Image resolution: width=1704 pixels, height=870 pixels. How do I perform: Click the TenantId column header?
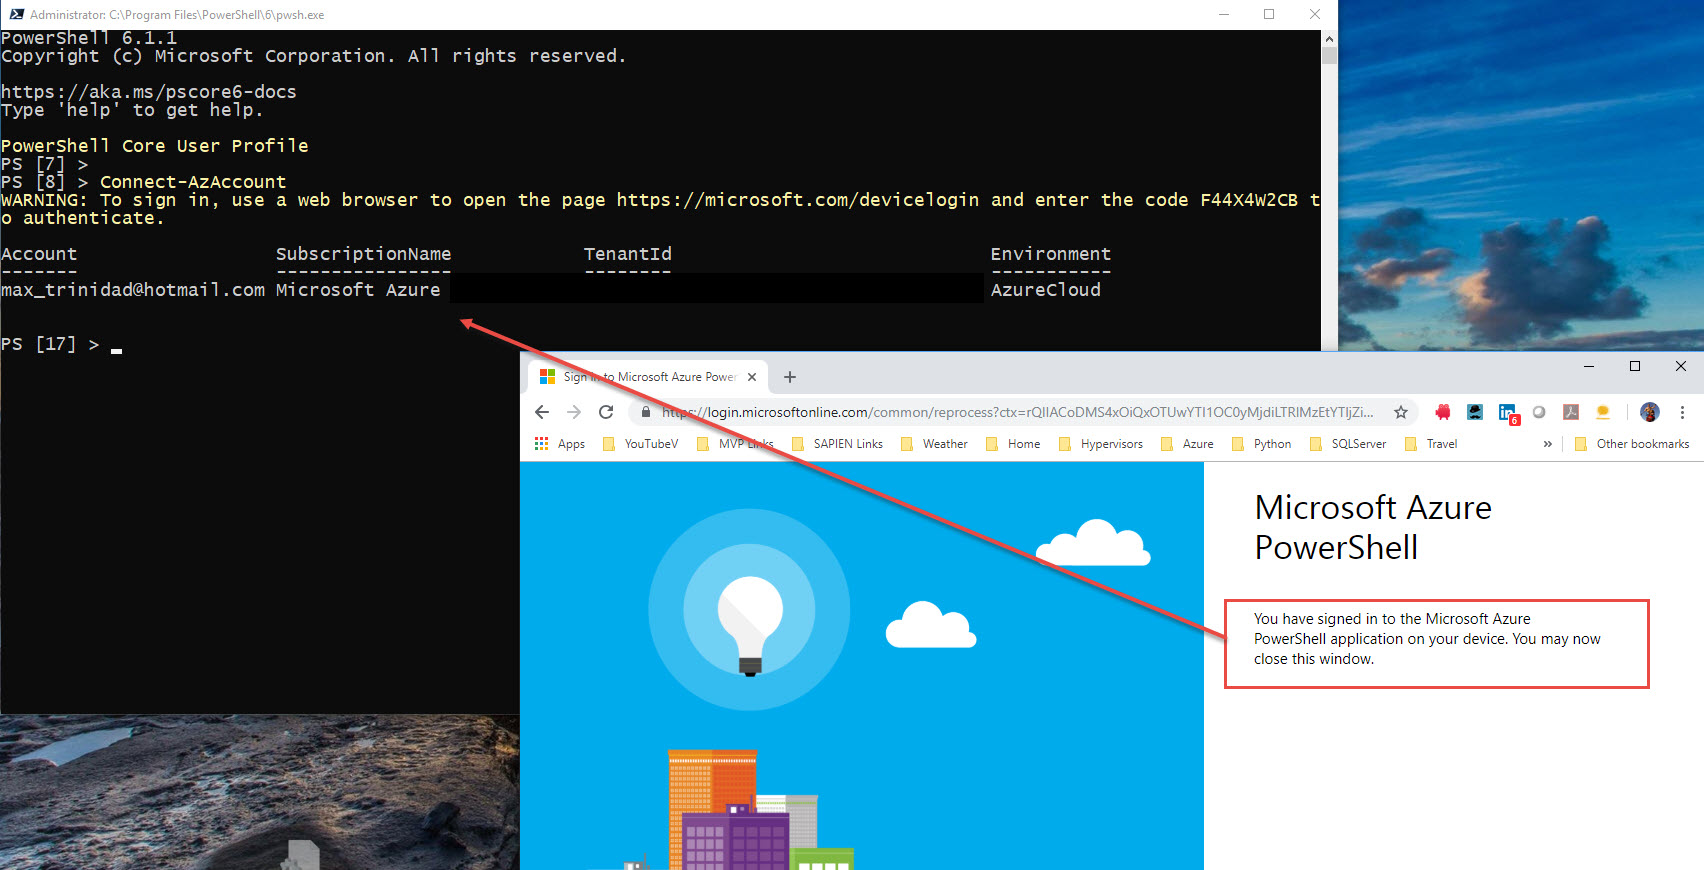pos(628,254)
